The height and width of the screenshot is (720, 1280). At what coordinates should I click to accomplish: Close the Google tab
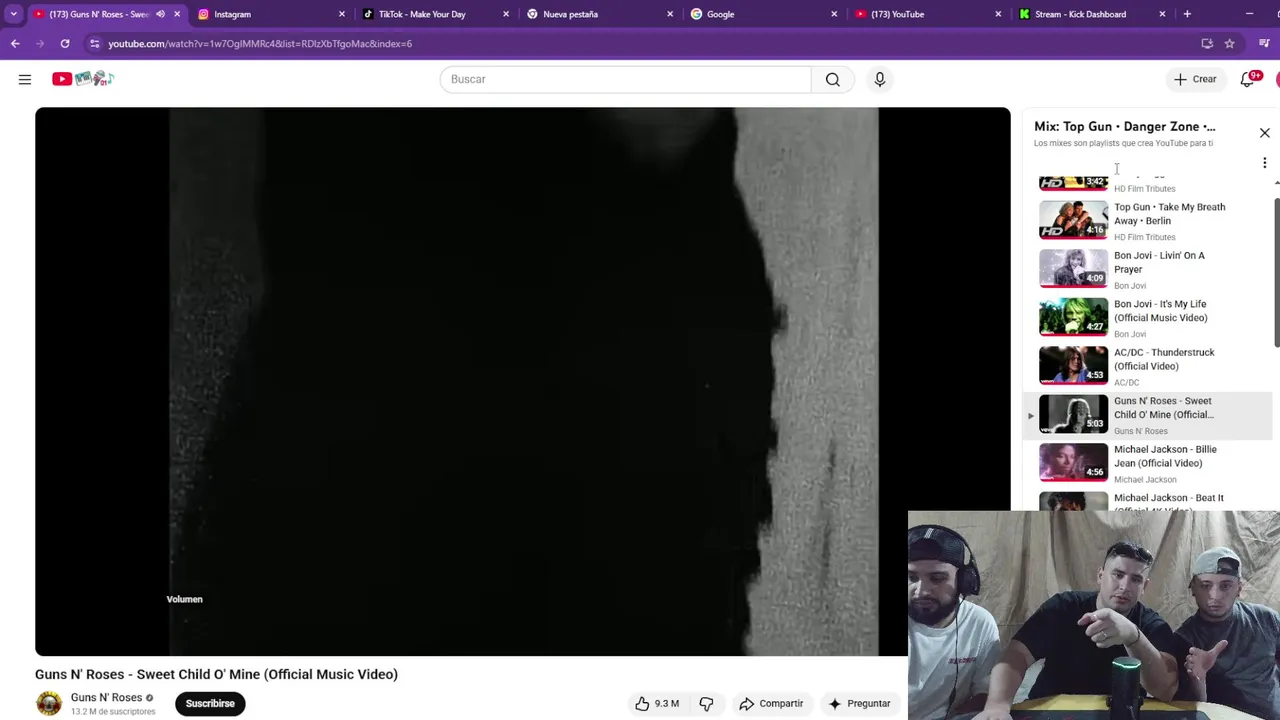coord(834,14)
